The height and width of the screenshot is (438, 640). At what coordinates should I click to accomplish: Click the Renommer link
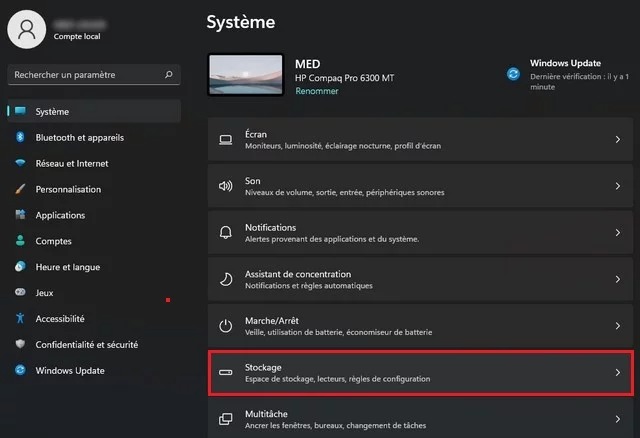(316, 91)
